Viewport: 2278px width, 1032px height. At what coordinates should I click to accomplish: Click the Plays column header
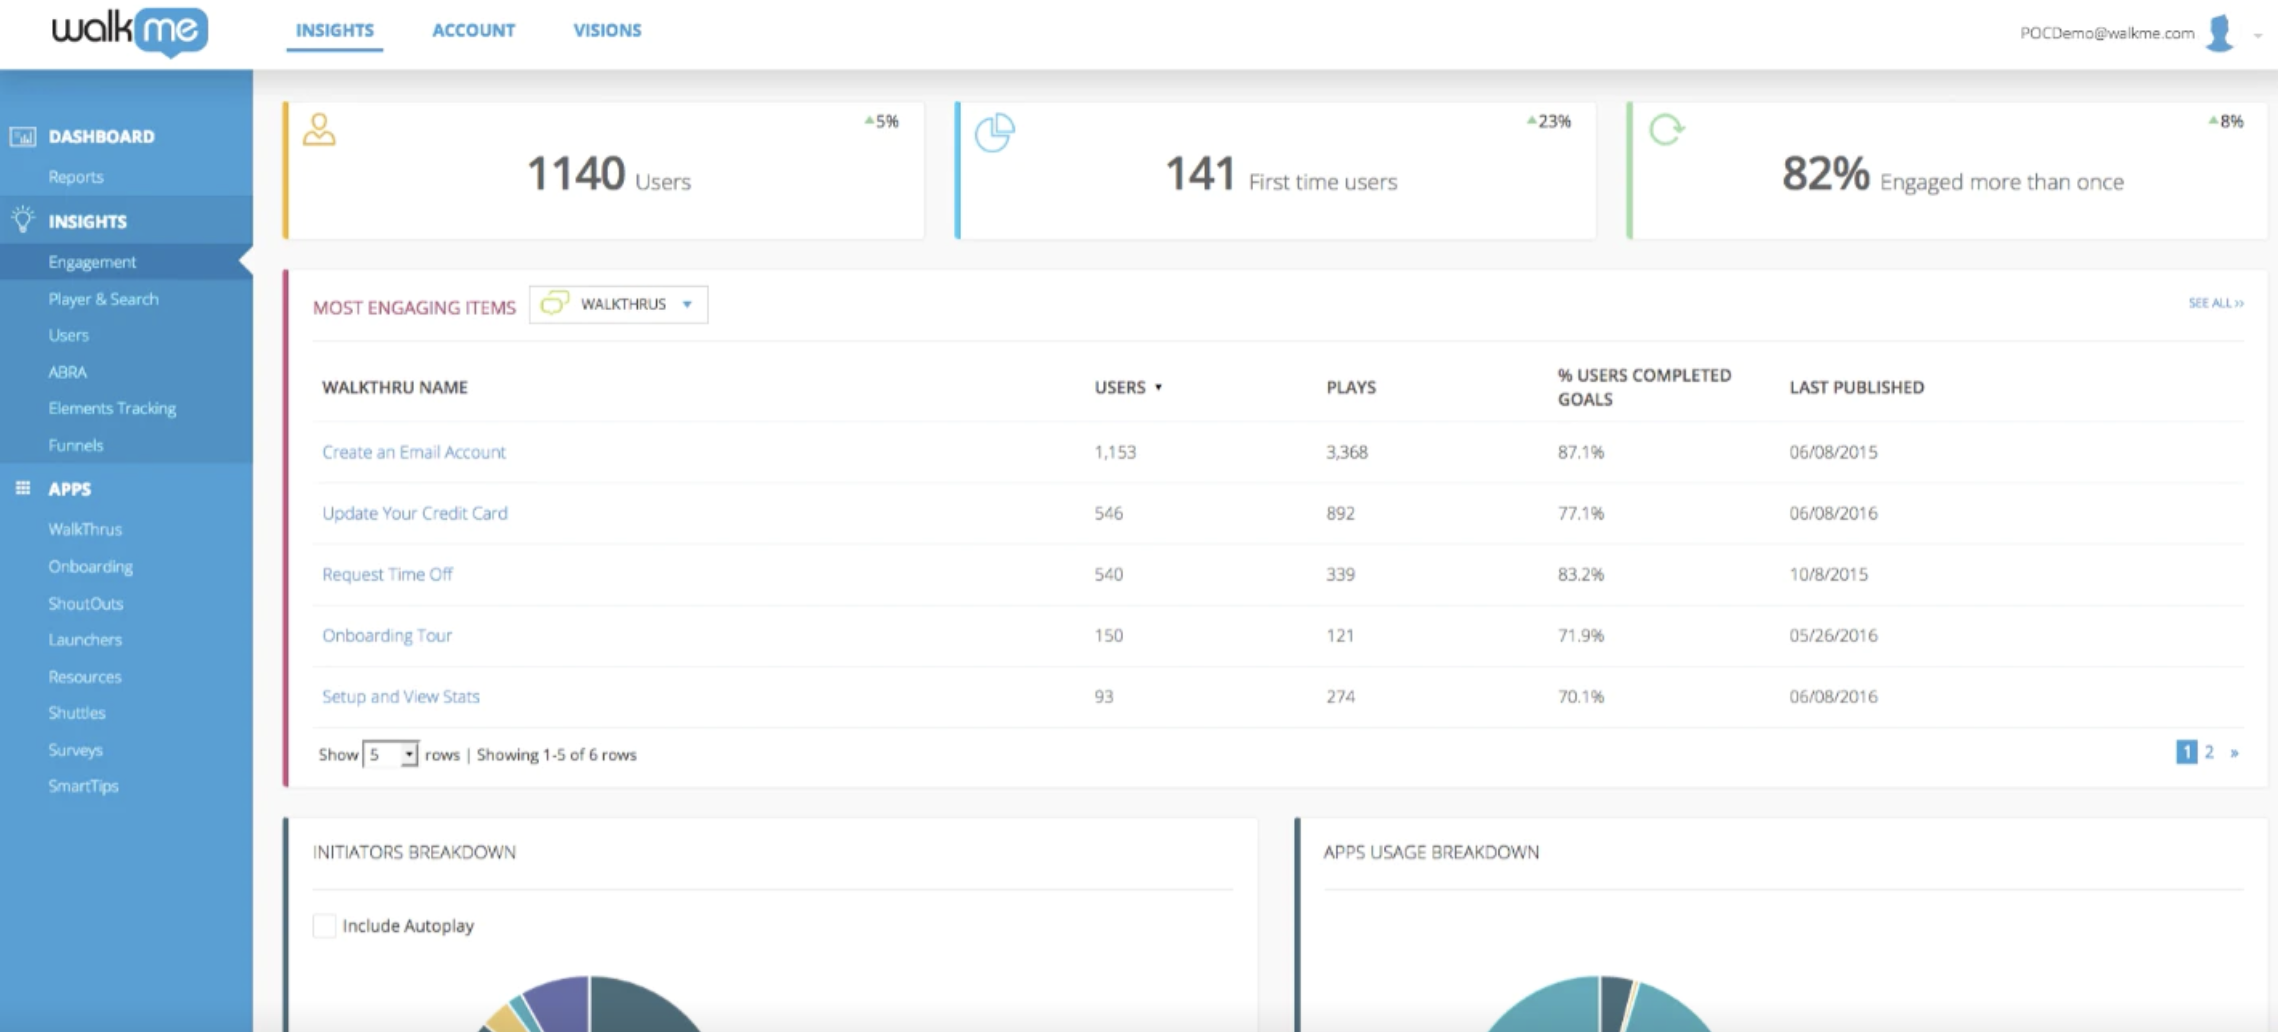click(x=1351, y=387)
